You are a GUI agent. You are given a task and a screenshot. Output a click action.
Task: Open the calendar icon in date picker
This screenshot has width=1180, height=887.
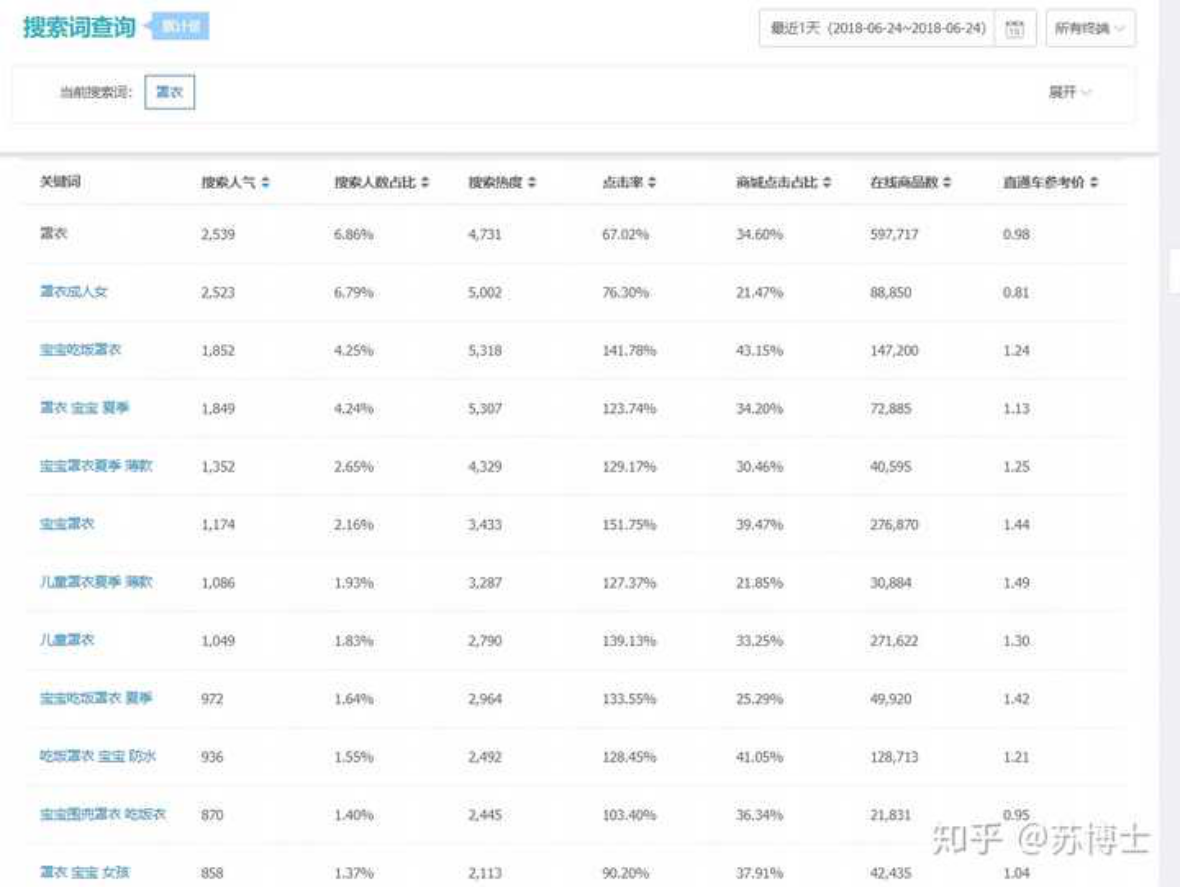pos(1014,29)
